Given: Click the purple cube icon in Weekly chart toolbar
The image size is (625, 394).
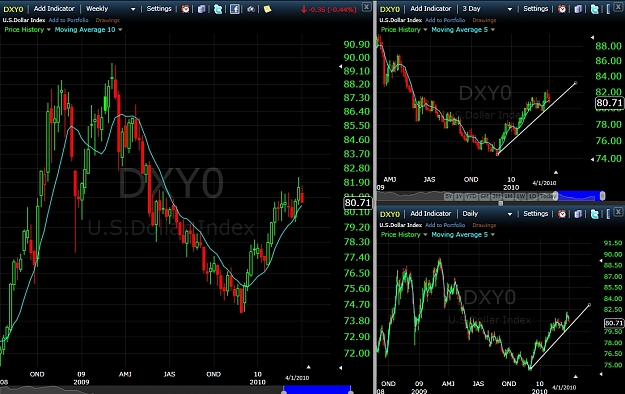Looking at the screenshot, I should [x=202, y=9].
